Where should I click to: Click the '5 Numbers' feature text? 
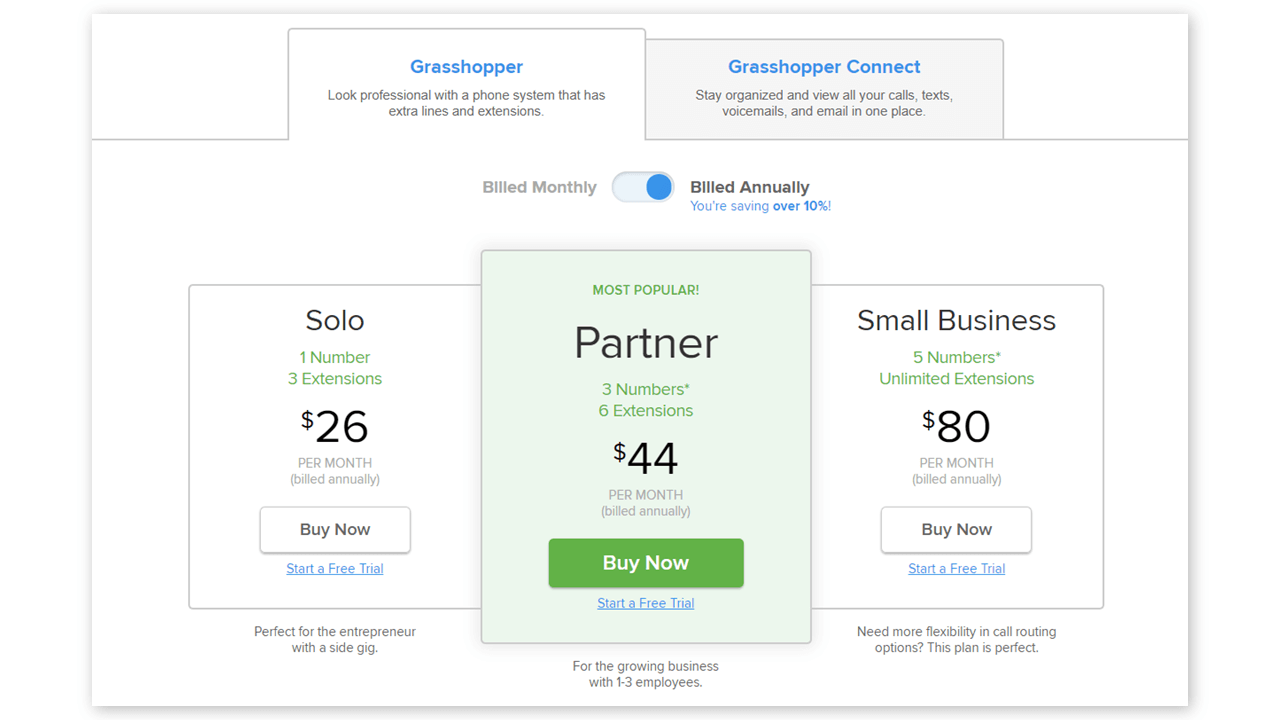pos(957,357)
